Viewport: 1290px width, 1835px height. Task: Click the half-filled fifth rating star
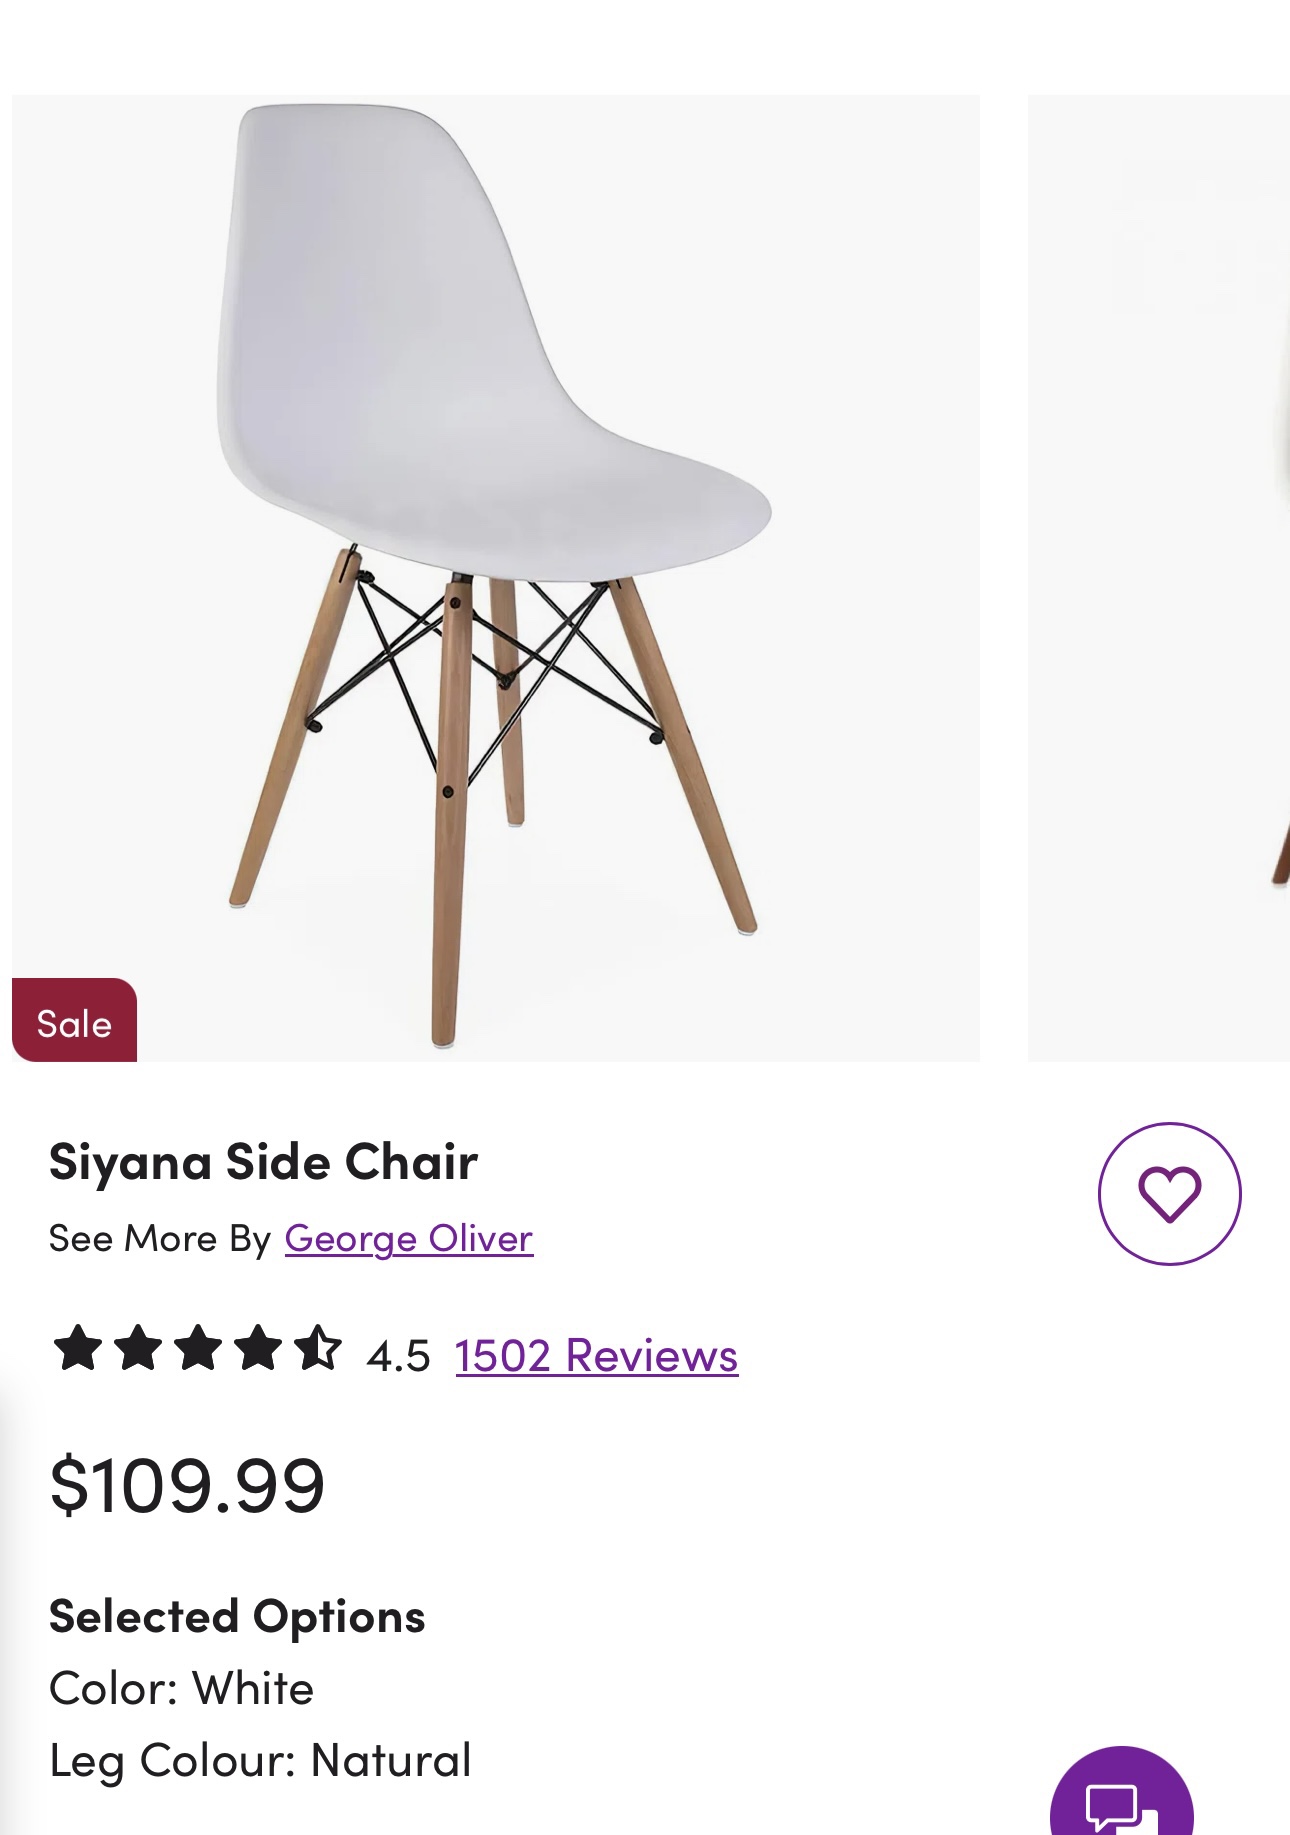(x=318, y=1347)
